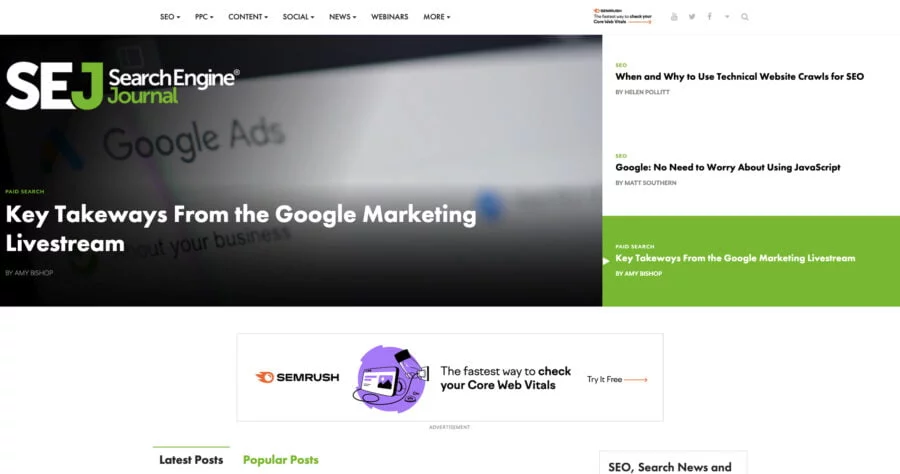Expand the PPC menu dropdown
Screen dimensions: 900x474
(x=204, y=17)
